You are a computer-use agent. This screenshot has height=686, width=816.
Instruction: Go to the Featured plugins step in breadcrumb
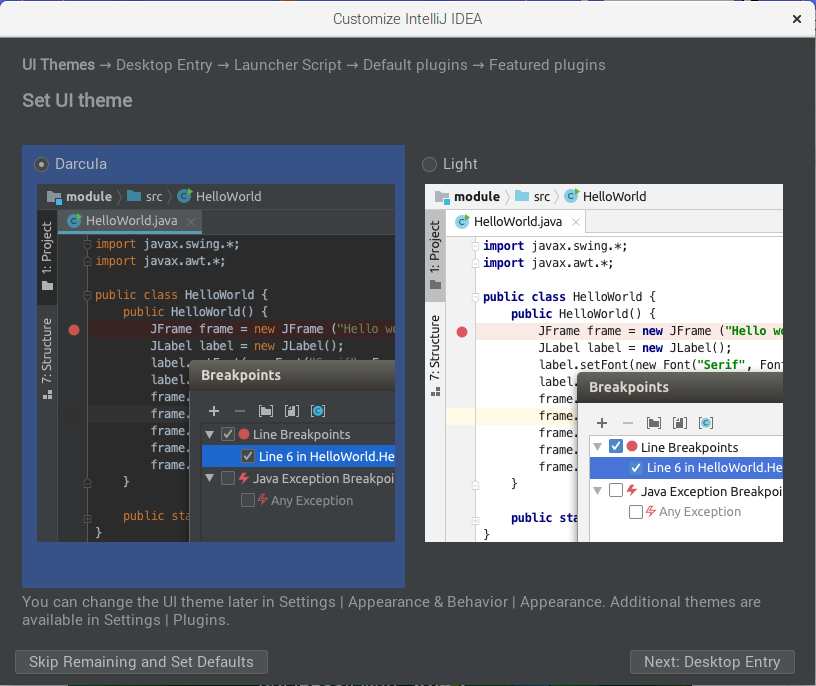tap(547, 65)
